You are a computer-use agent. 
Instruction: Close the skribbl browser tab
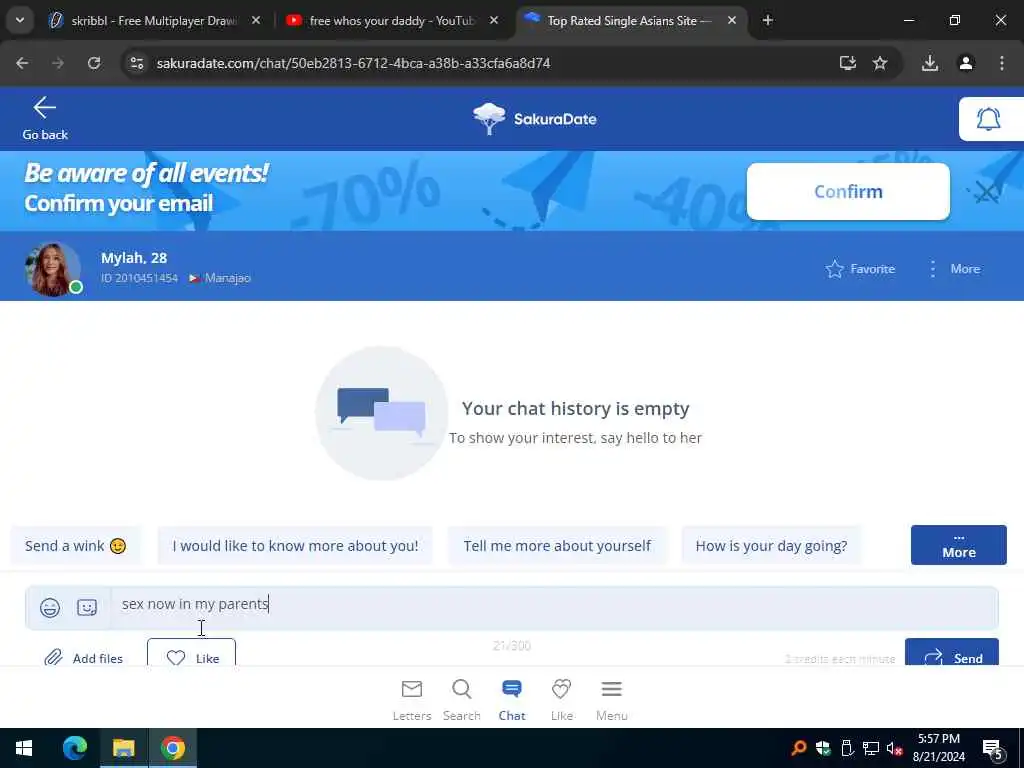coord(256,21)
